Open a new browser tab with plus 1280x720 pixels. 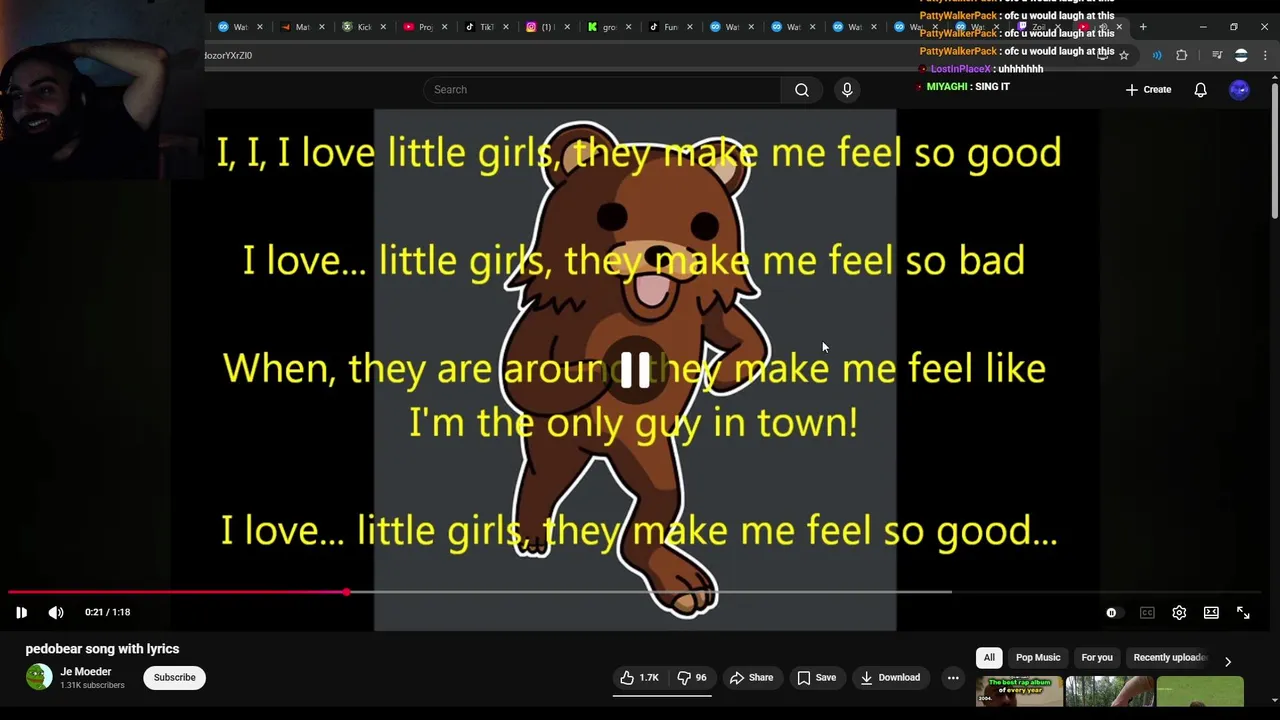(x=1143, y=27)
